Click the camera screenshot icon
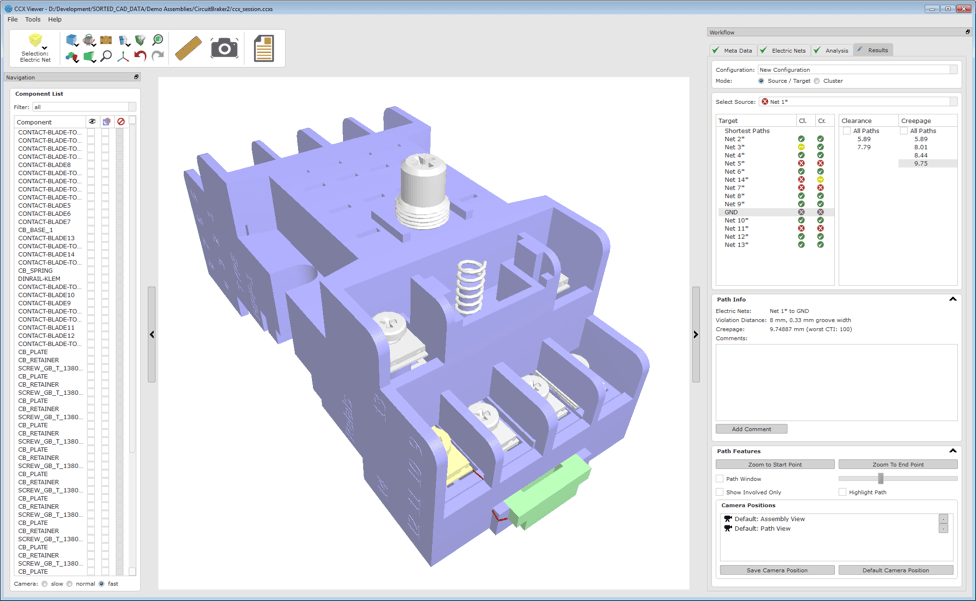 click(x=224, y=48)
